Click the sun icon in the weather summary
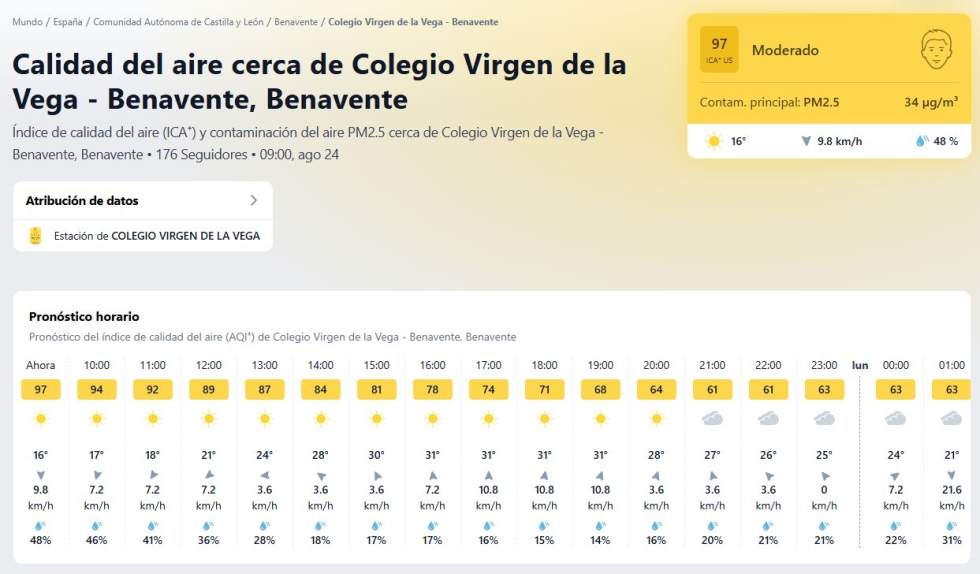Viewport: 980px width, 574px height. click(x=714, y=141)
